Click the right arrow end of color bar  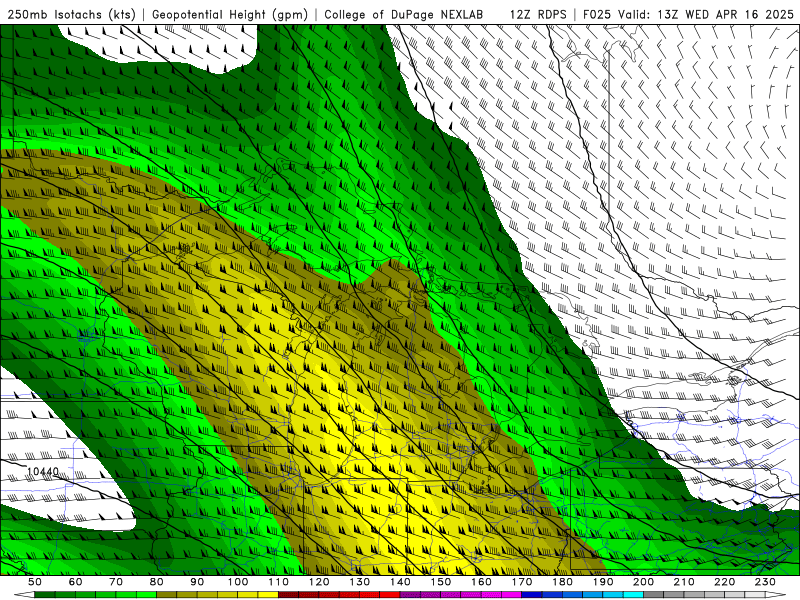(776, 594)
